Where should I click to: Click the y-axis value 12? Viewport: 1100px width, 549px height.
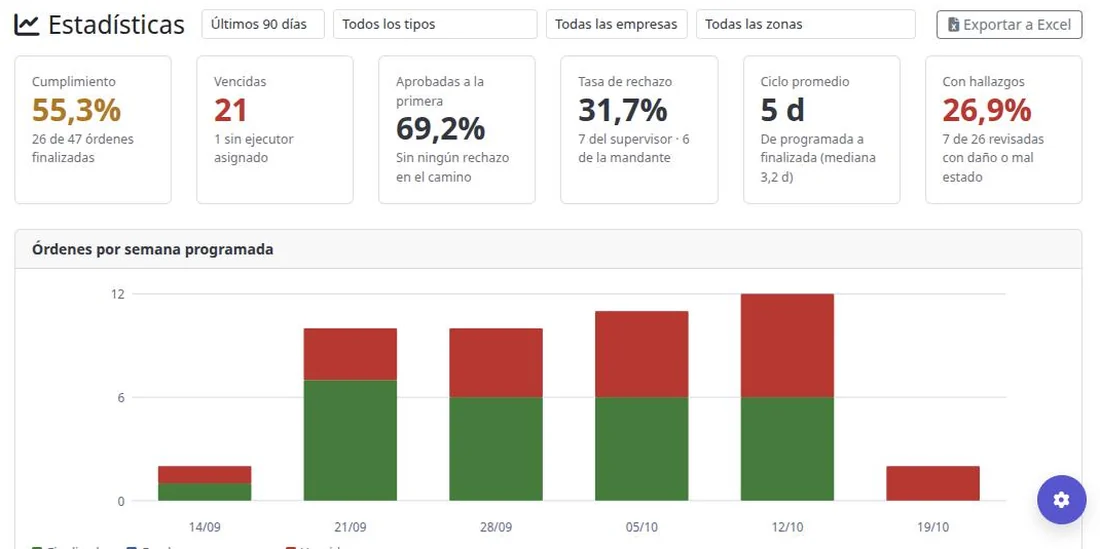point(118,294)
